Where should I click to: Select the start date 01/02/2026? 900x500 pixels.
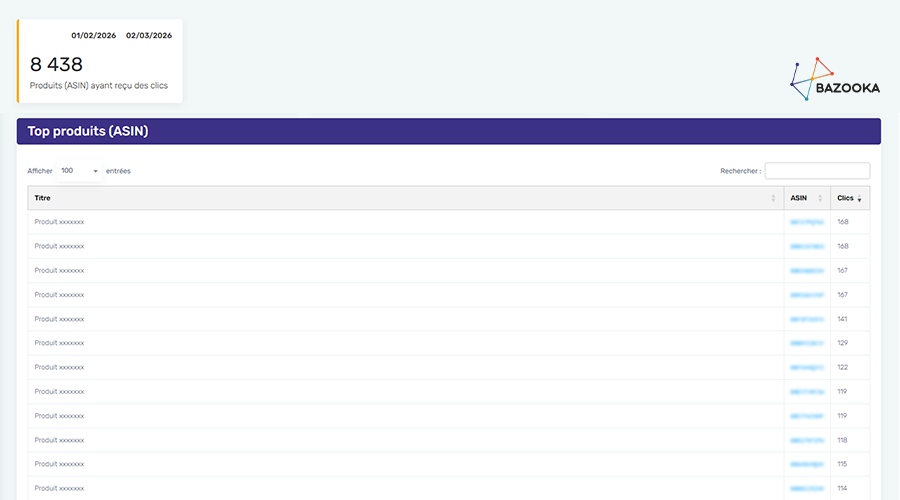pyautogui.click(x=94, y=36)
